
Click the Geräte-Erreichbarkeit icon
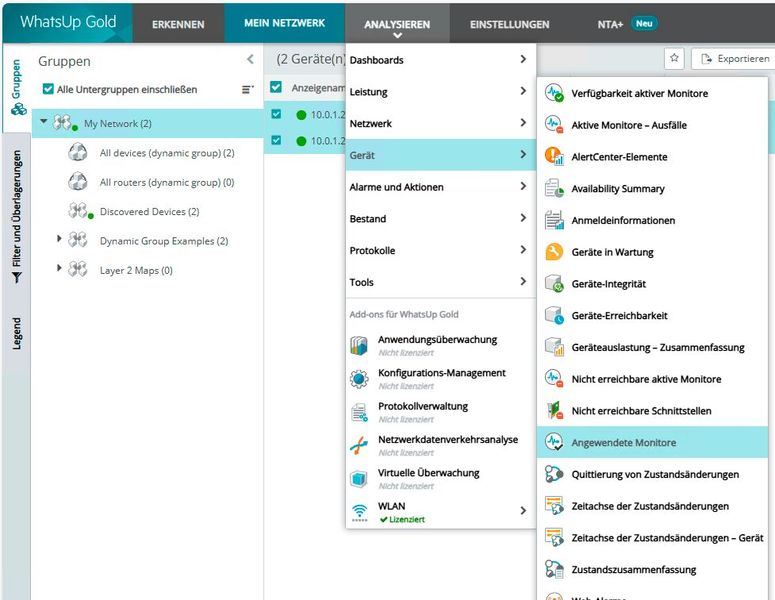(x=554, y=315)
